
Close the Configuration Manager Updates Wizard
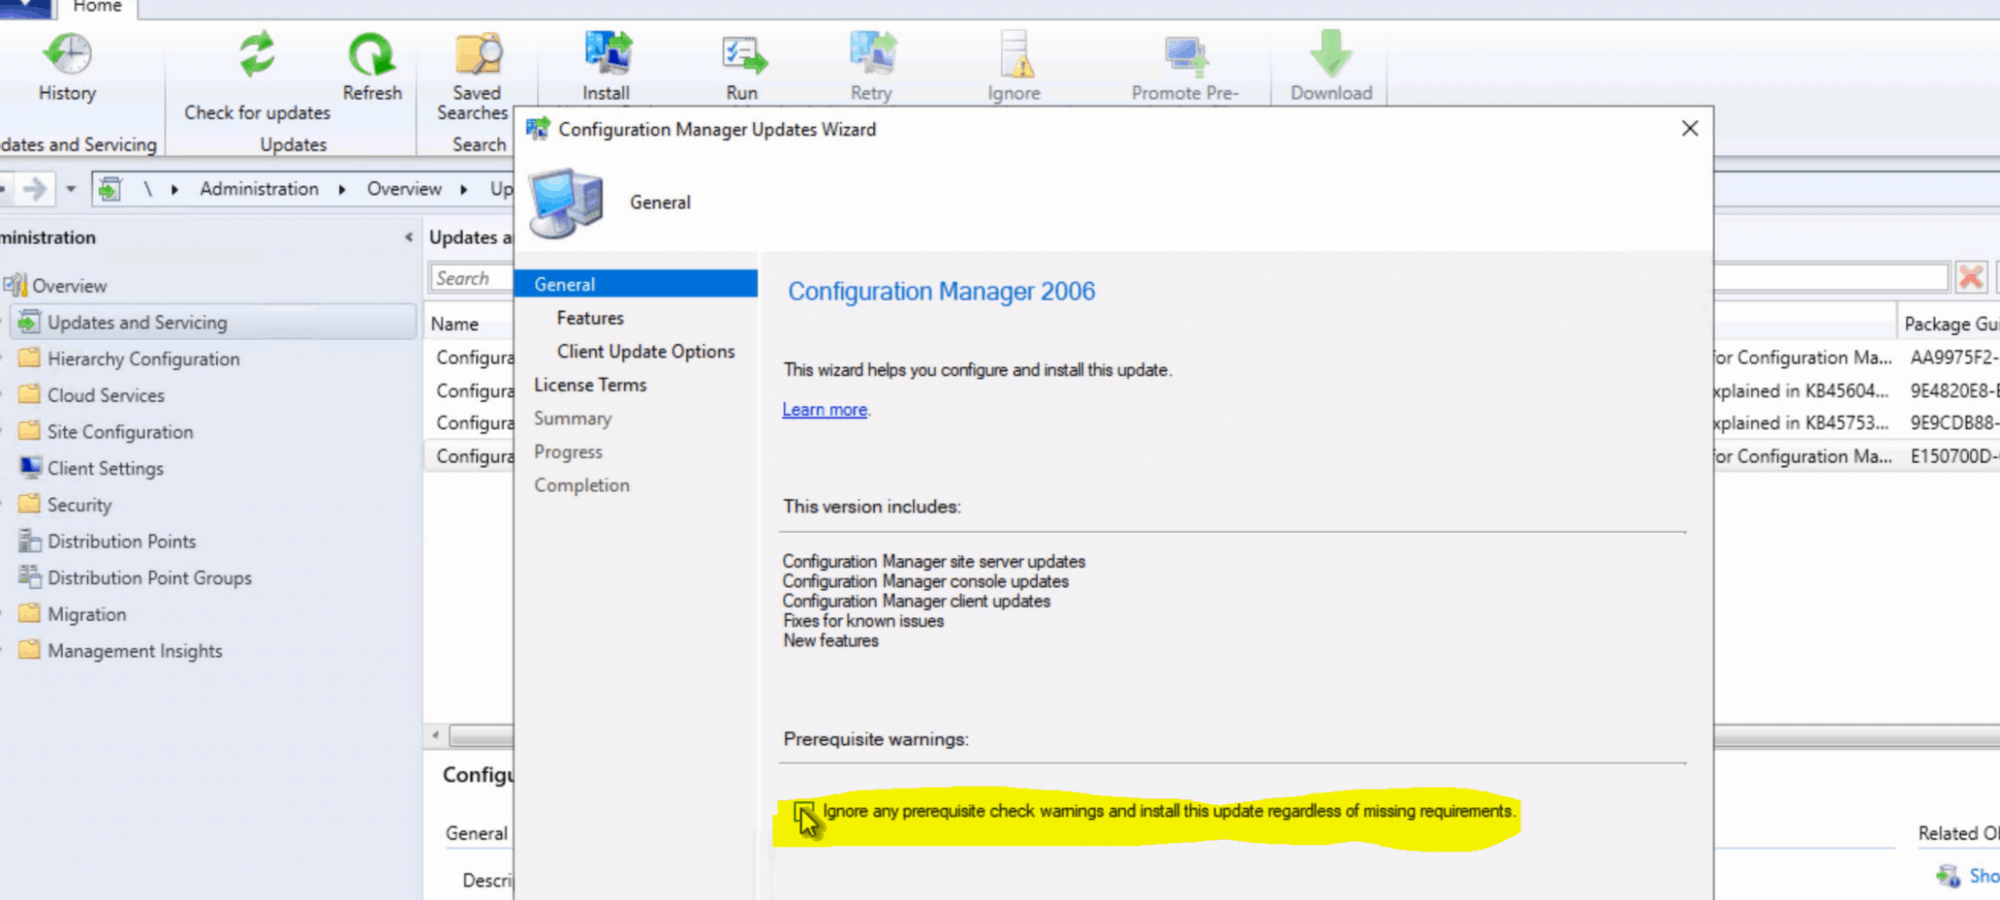[x=1690, y=129]
